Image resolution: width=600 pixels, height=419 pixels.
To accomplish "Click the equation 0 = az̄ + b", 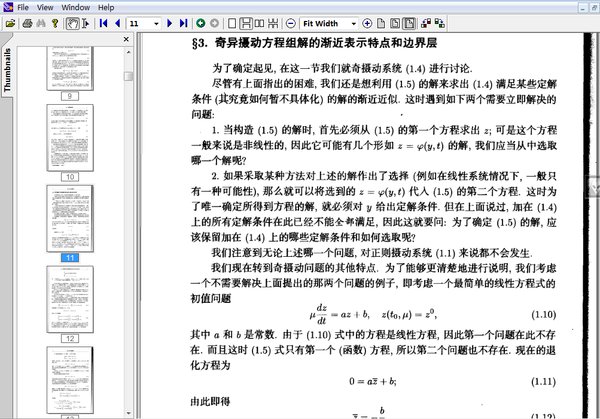I will [373, 381].
